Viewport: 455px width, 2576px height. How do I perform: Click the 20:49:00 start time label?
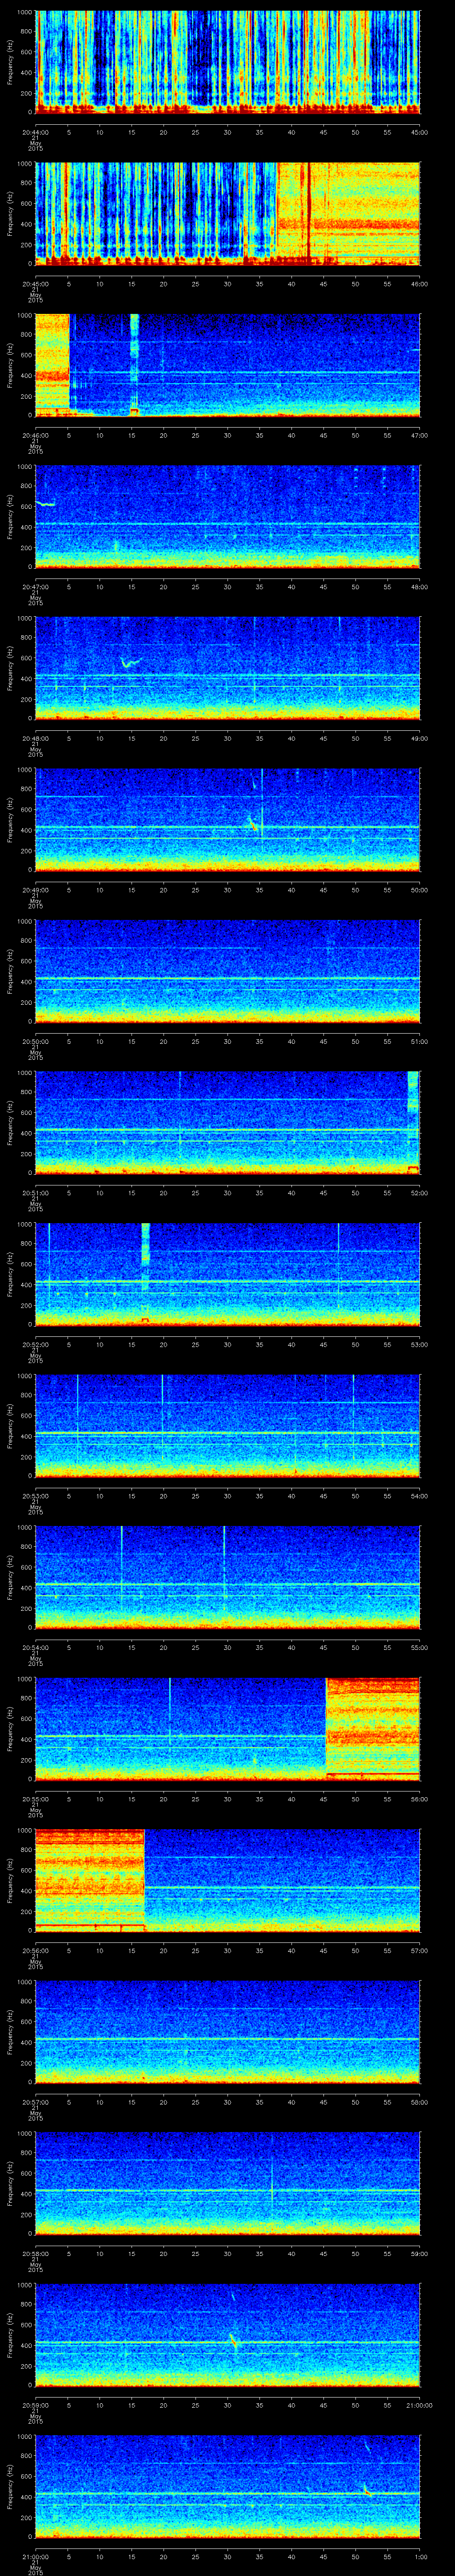[36, 890]
